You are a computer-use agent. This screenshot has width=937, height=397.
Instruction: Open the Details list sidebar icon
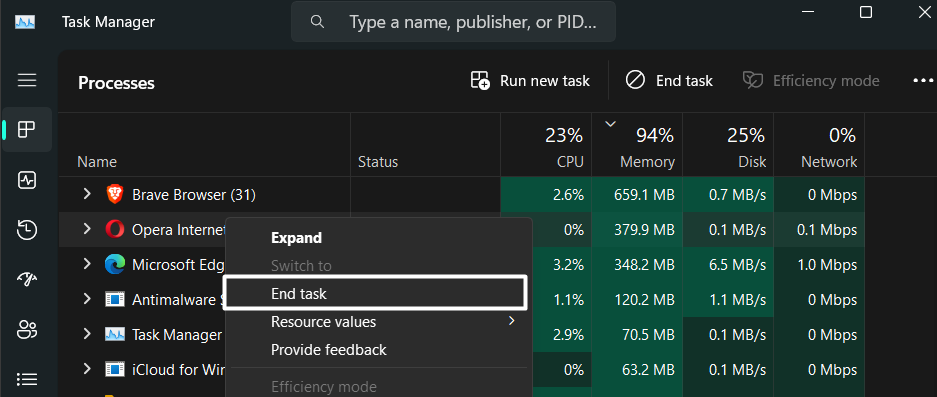[27, 379]
